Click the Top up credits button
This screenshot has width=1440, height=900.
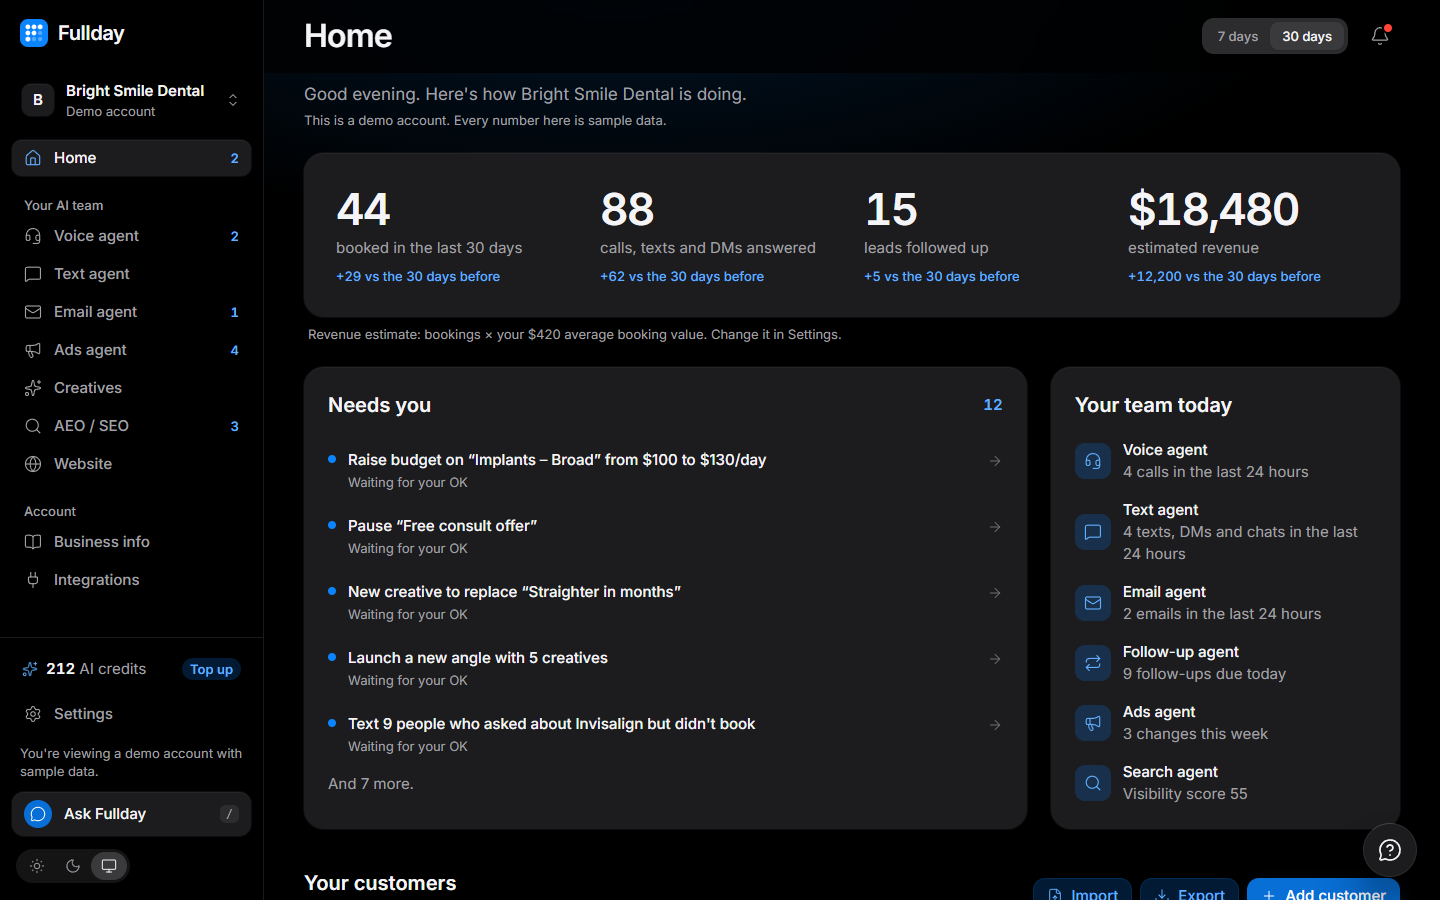[x=211, y=670]
